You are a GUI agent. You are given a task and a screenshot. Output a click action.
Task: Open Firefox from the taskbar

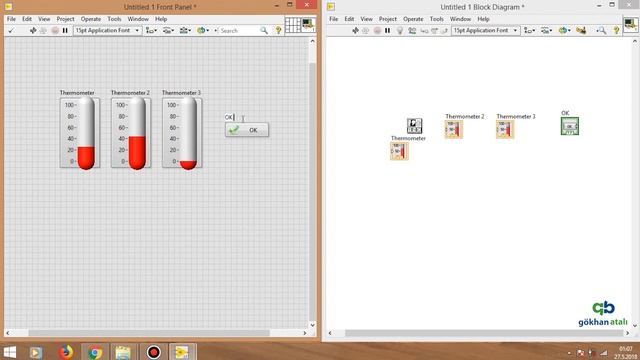pos(65,352)
